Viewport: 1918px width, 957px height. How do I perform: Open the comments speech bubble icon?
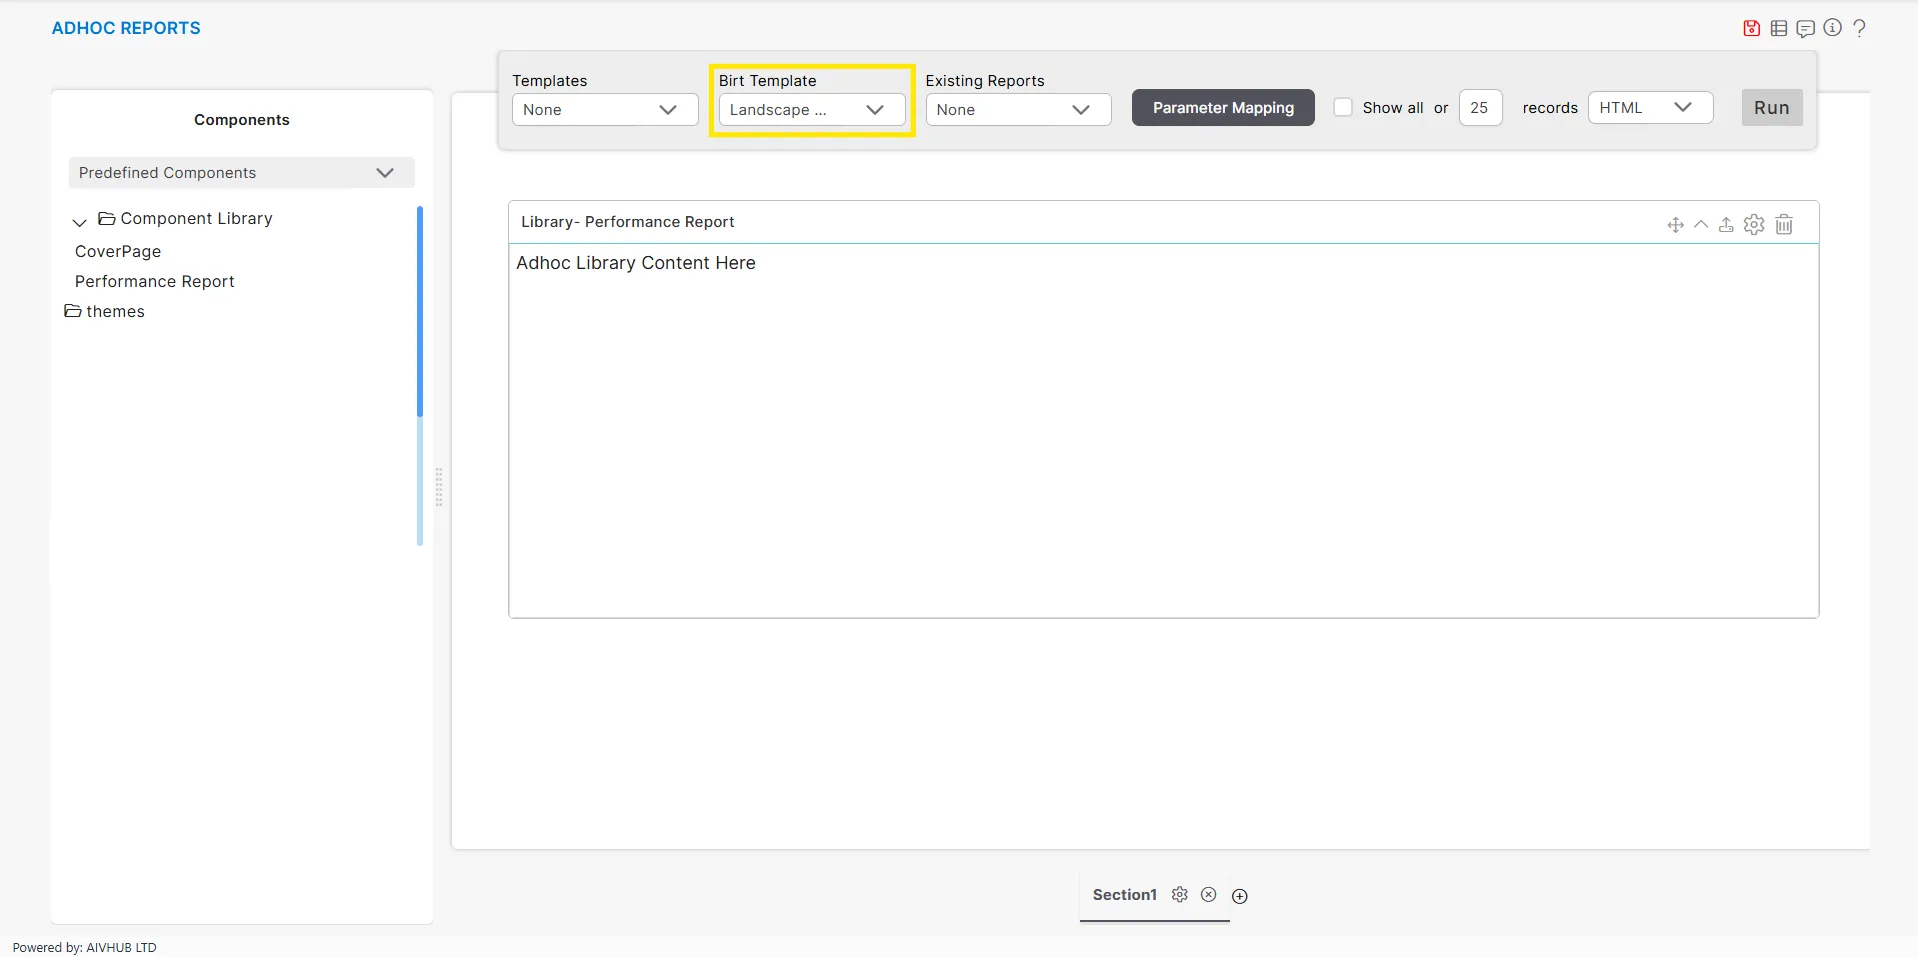tap(1805, 28)
